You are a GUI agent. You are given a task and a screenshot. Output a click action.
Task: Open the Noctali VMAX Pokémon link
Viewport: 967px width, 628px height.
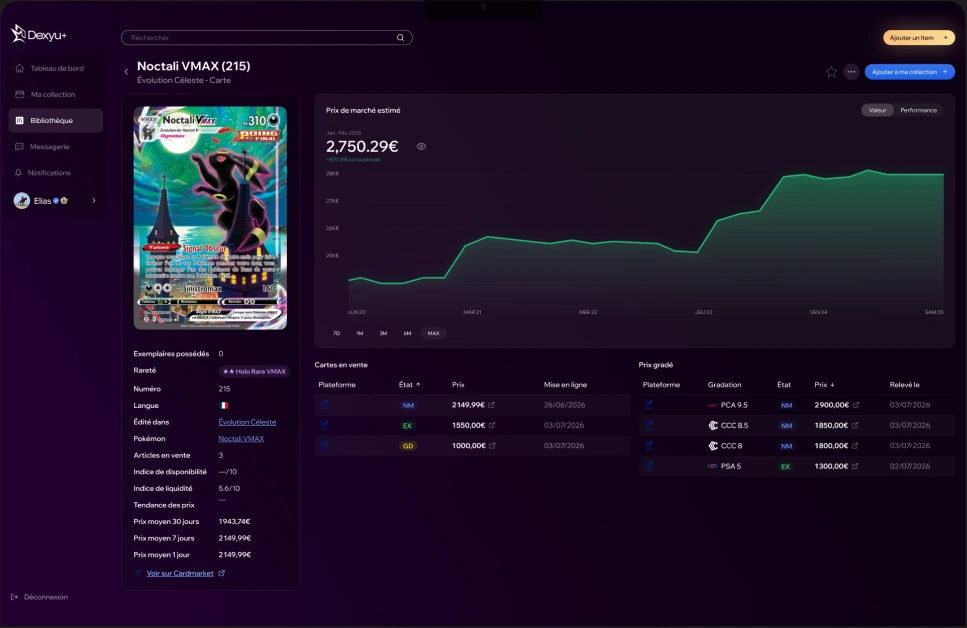(x=241, y=439)
